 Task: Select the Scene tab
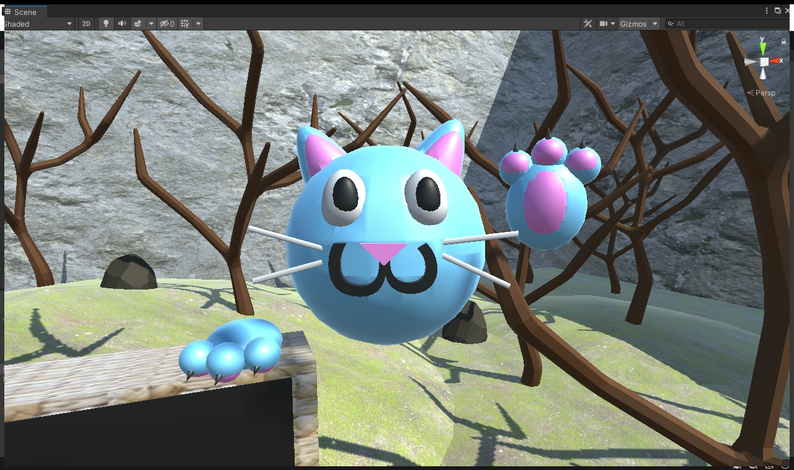pyautogui.click(x=23, y=12)
